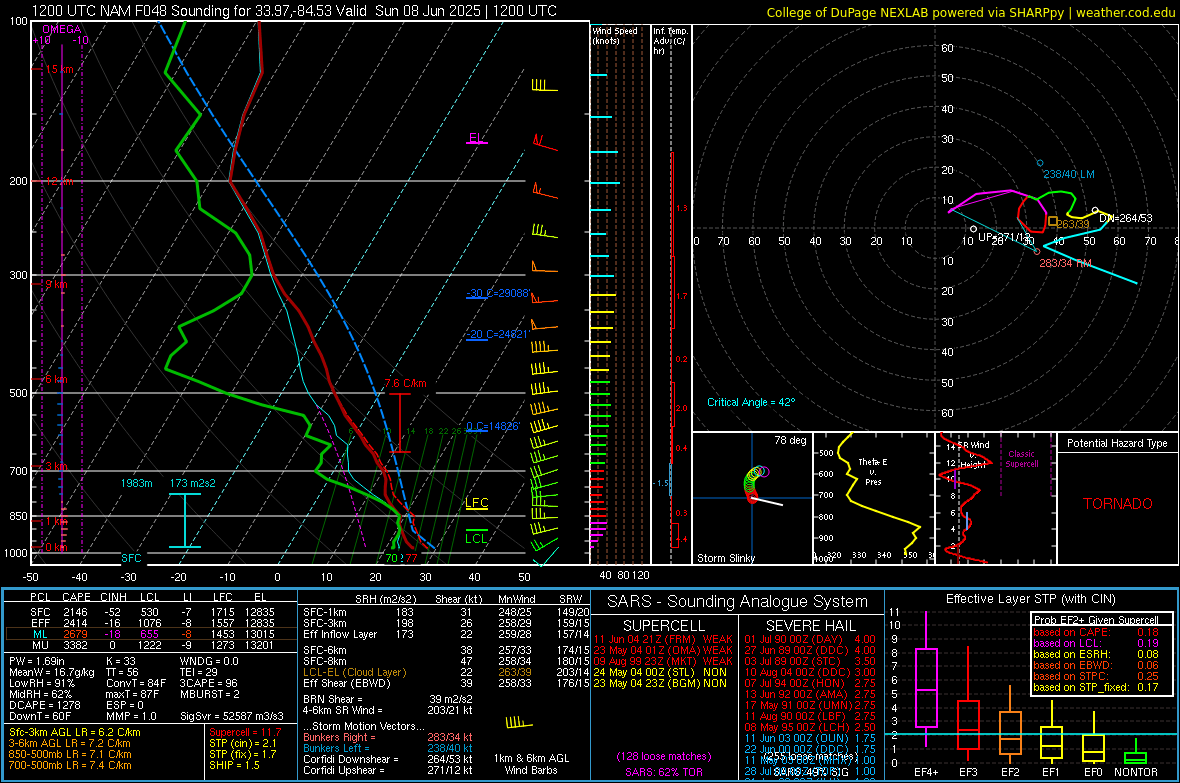Select the 'DN=264/53' hodograph label
The height and width of the screenshot is (783, 1180).
tap(1126, 218)
